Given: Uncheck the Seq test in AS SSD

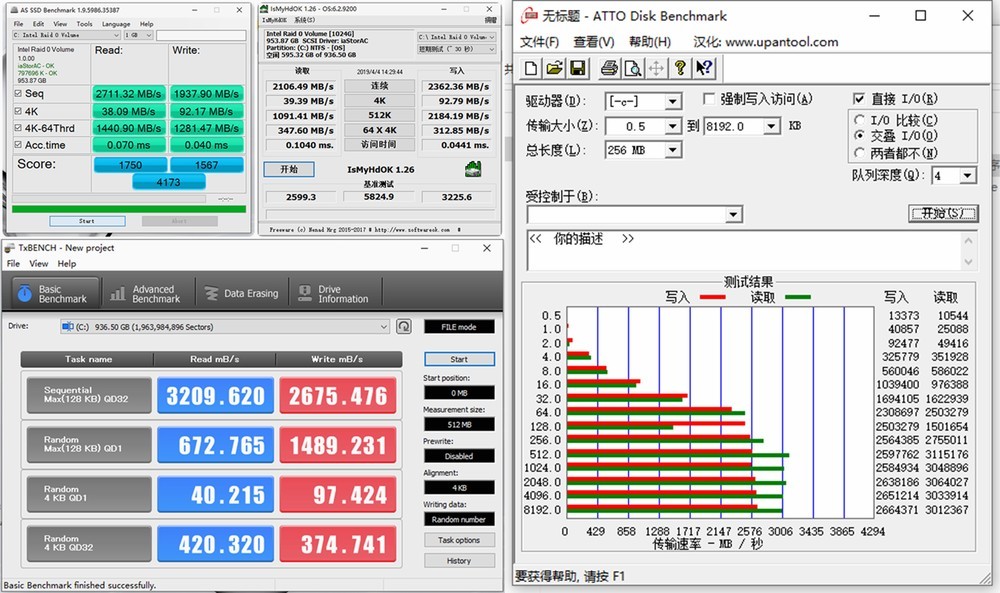Looking at the screenshot, I should coord(18,93).
